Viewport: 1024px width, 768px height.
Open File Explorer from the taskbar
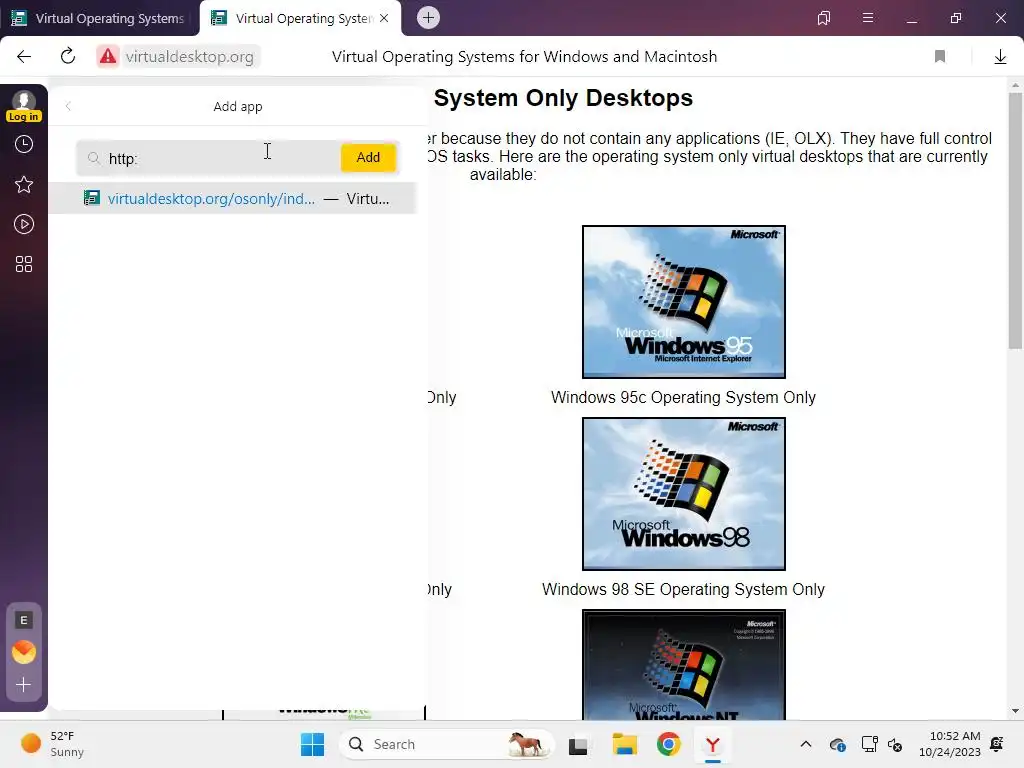coord(624,744)
